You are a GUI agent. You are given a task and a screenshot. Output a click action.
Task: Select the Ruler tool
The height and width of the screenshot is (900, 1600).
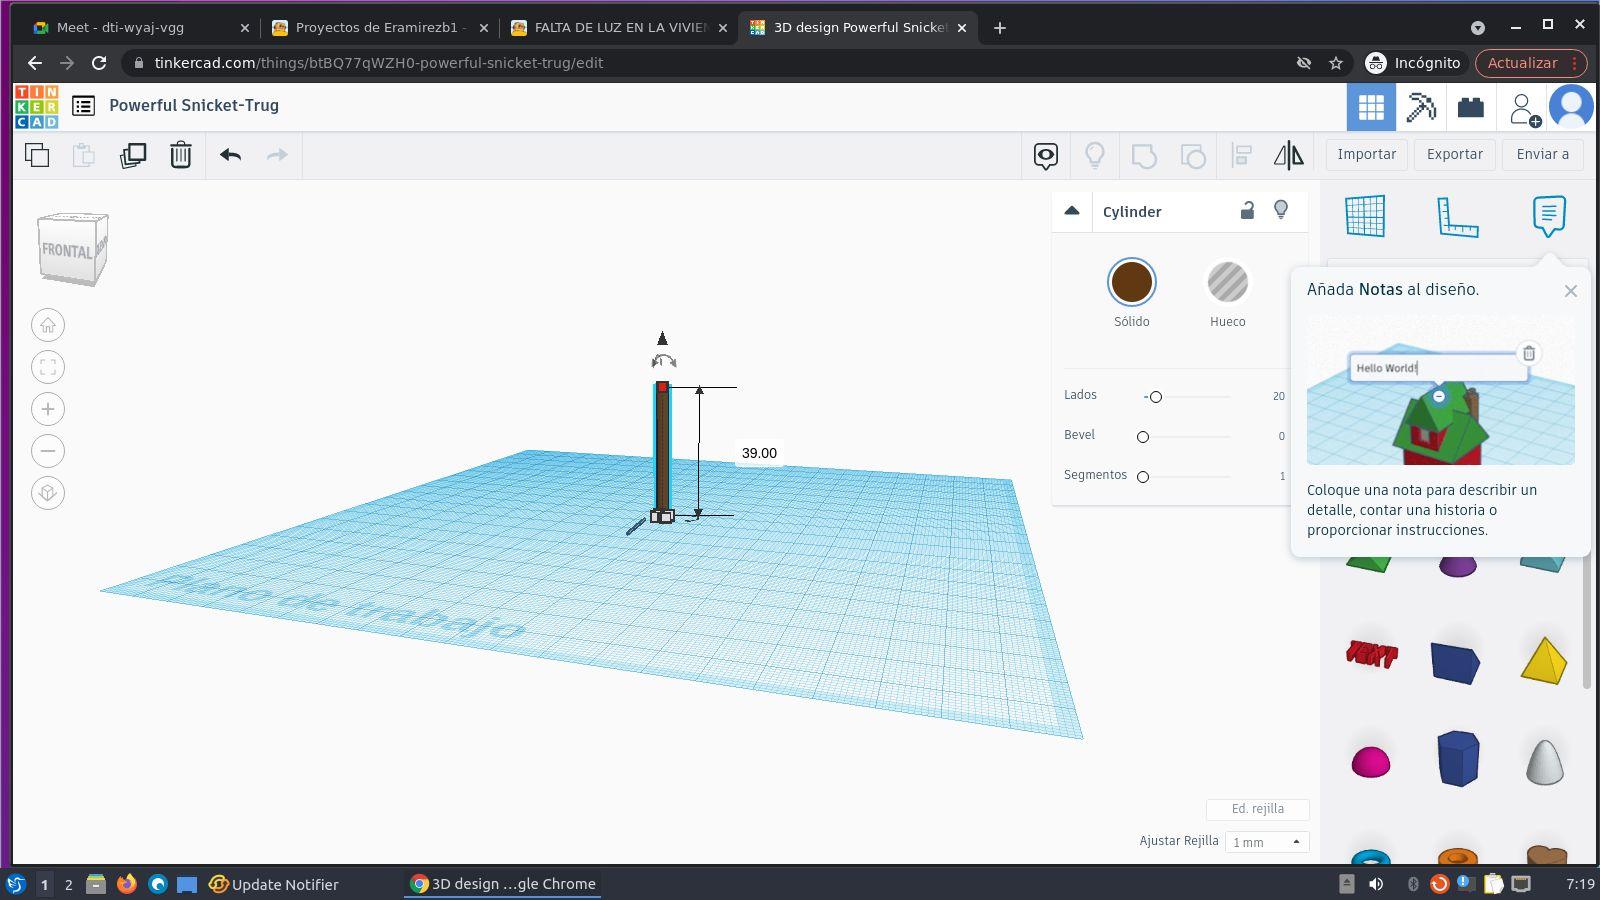coord(1457,216)
